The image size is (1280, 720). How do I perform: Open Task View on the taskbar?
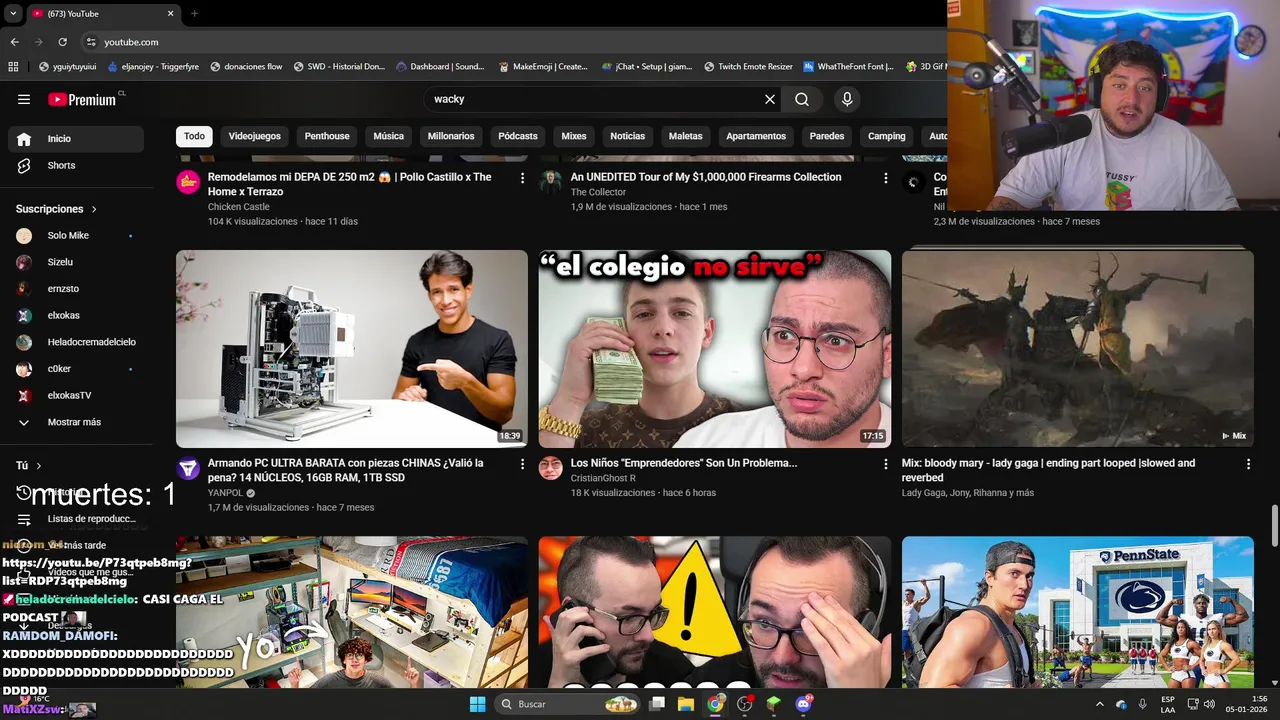[x=657, y=704]
